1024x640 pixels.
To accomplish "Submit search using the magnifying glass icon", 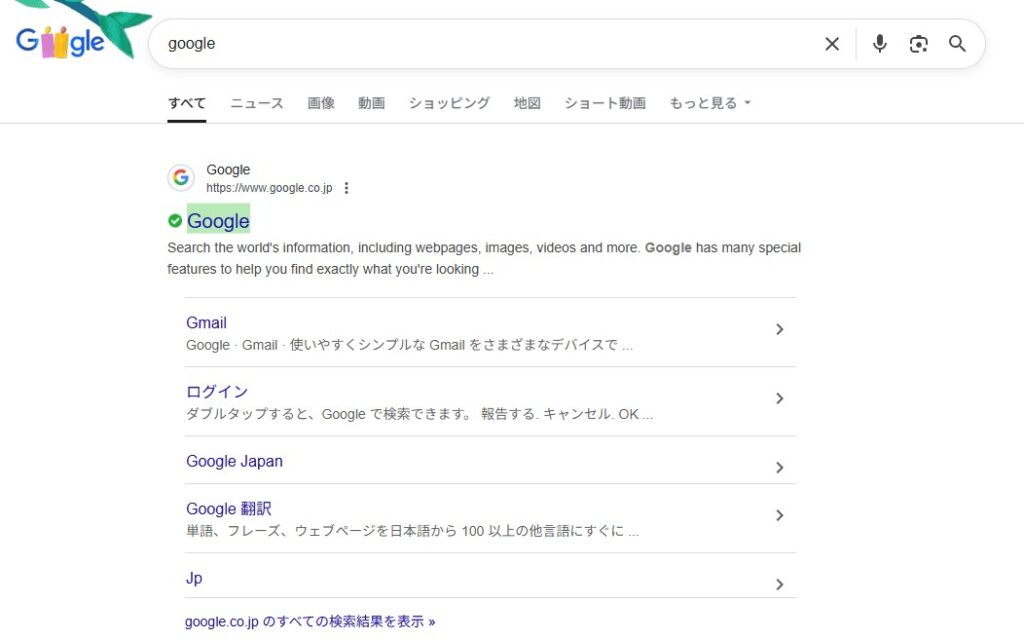I will point(957,44).
